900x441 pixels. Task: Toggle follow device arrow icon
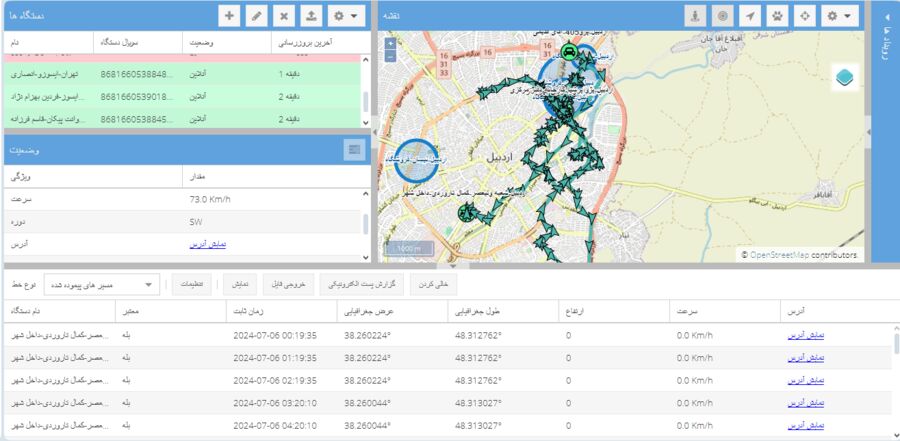pyautogui.click(x=749, y=16)
